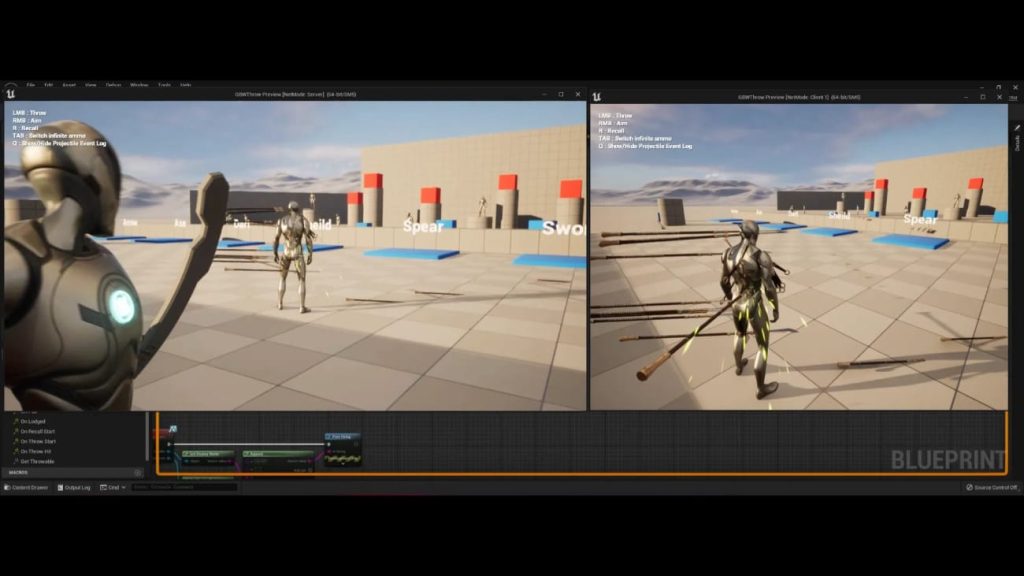Click pencil icon above Details tab
Viewport: 1024px width, 576px height.
[1017, 127]
